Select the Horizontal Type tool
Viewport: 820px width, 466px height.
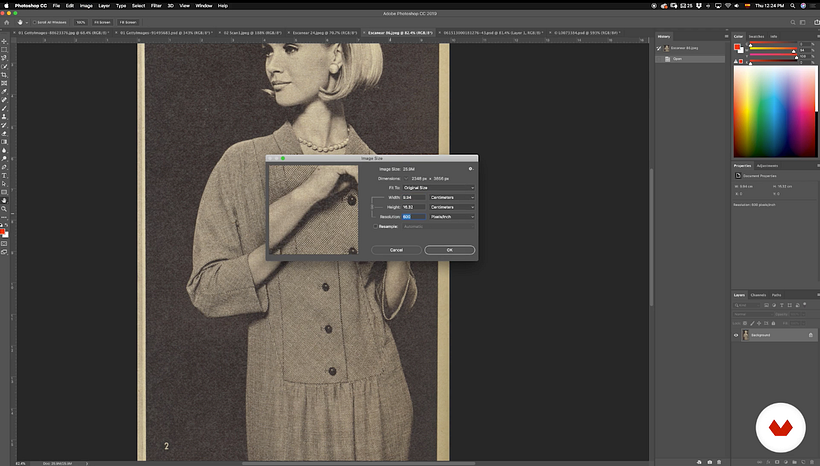[x=4, y=175]
